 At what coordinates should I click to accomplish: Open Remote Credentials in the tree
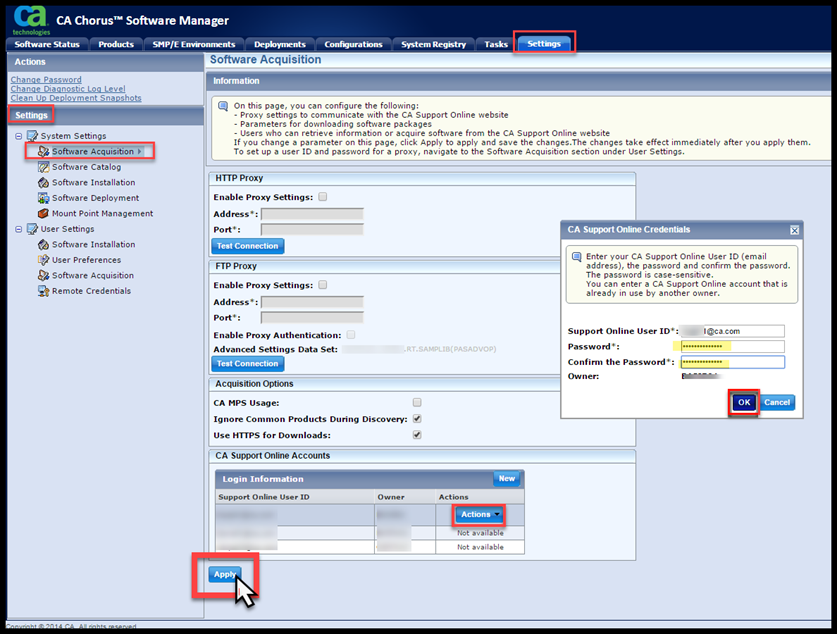[x=91, y=291]
